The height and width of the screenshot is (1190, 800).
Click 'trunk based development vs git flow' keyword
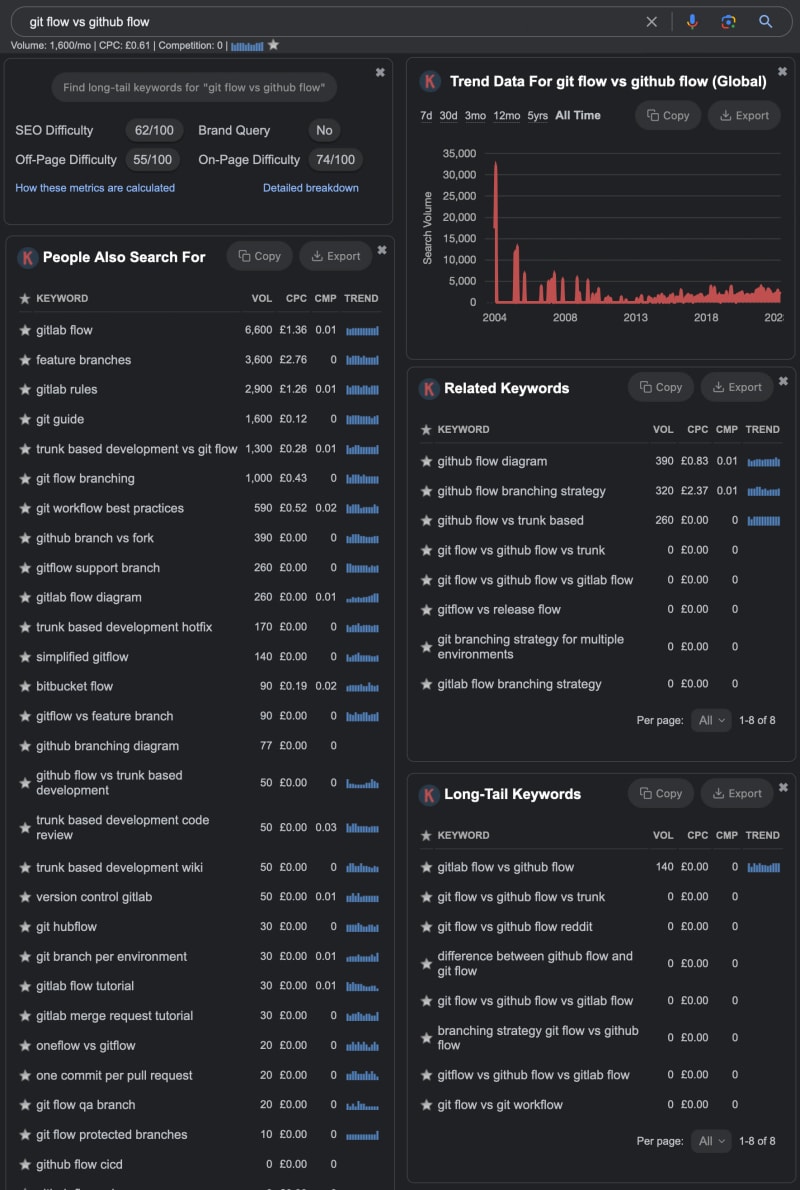pos(137,449)
